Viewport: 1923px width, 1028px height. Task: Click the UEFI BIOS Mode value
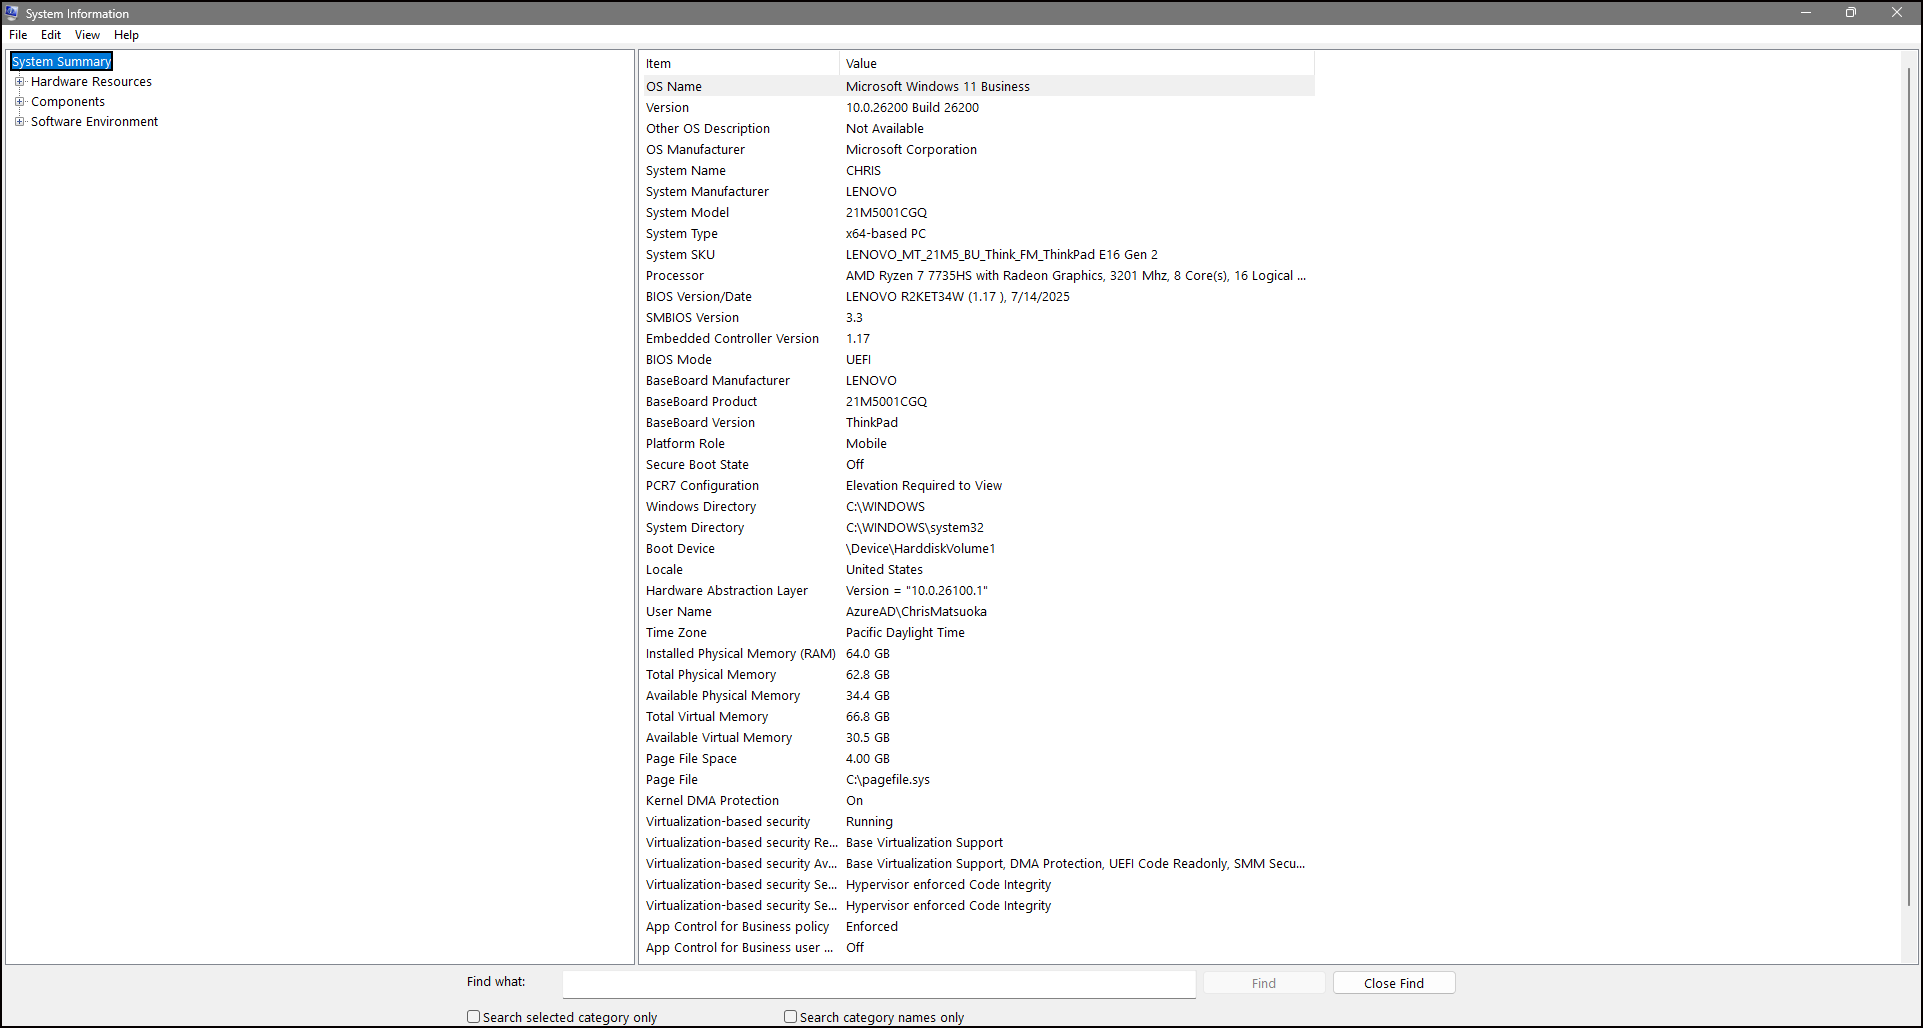point(858,360)
